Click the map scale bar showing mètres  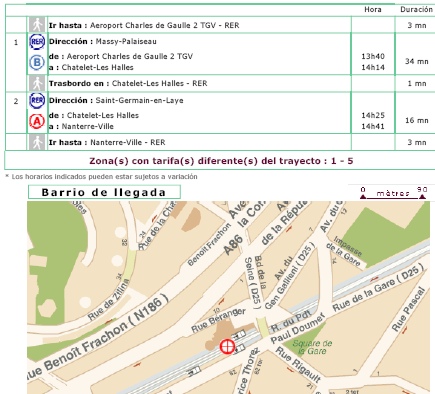click(393, 193)
